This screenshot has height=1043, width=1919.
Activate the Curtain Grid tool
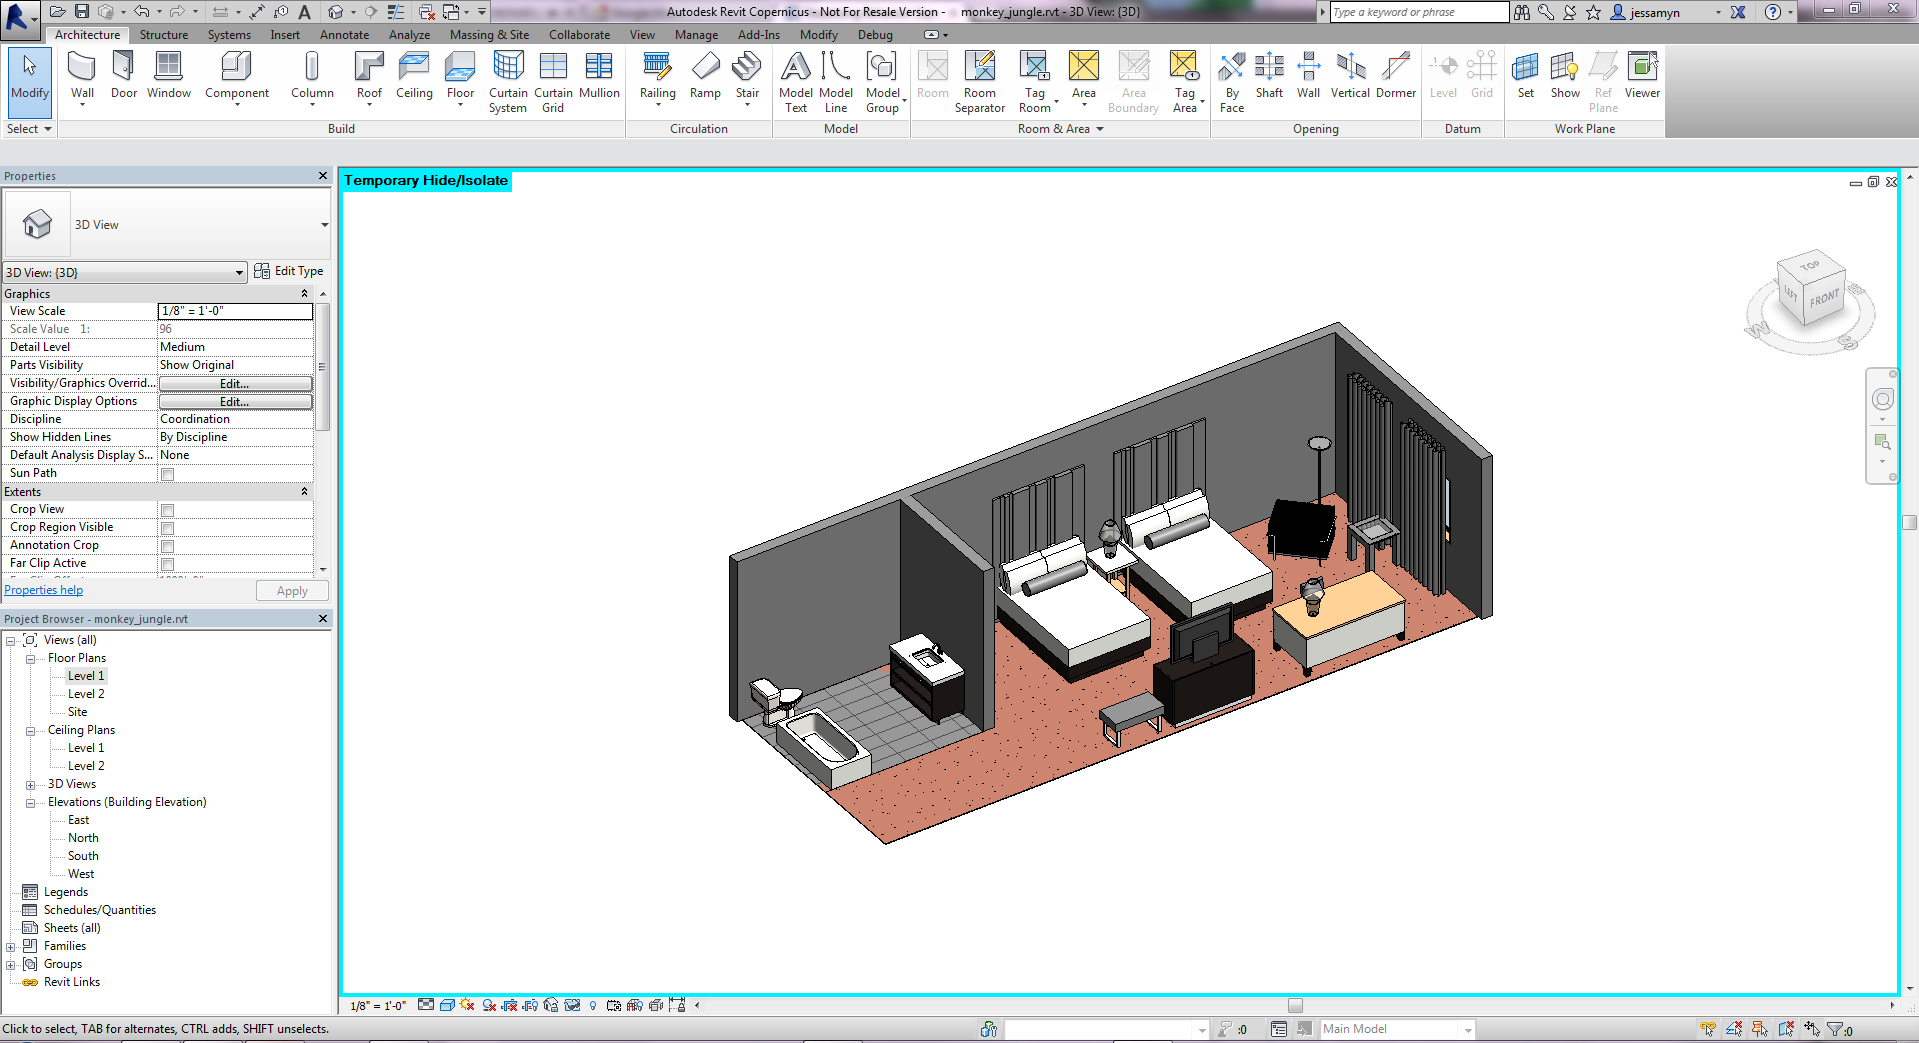[x=553, y=82]
